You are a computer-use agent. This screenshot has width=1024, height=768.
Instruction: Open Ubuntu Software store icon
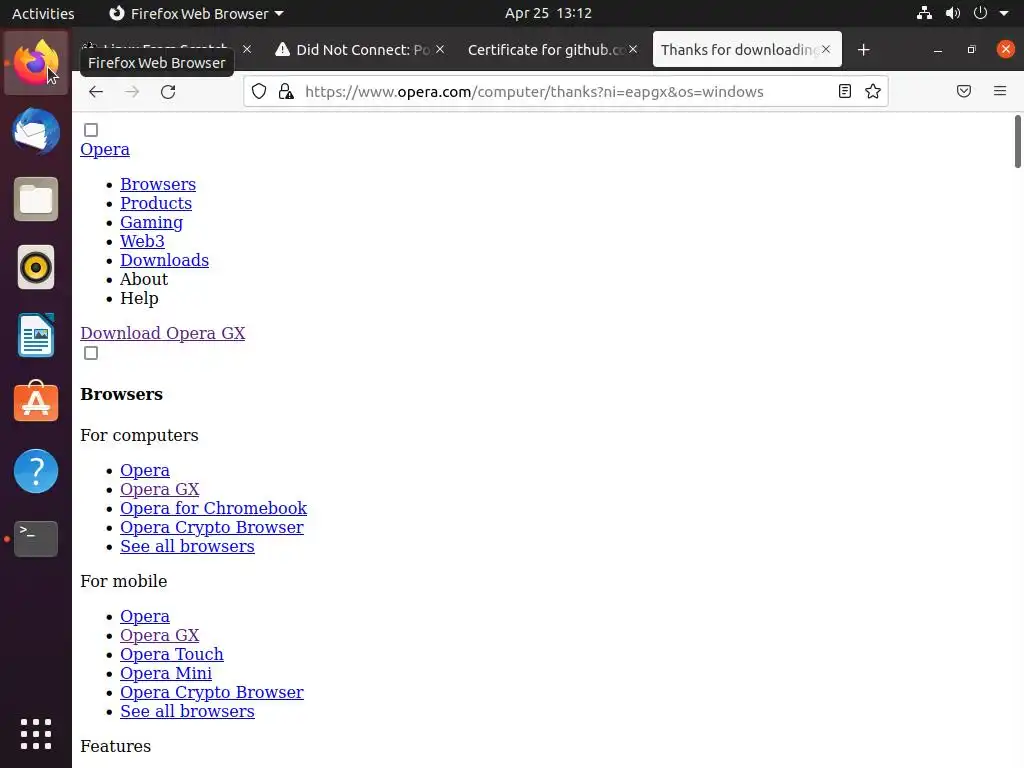[x=36, y=402]
